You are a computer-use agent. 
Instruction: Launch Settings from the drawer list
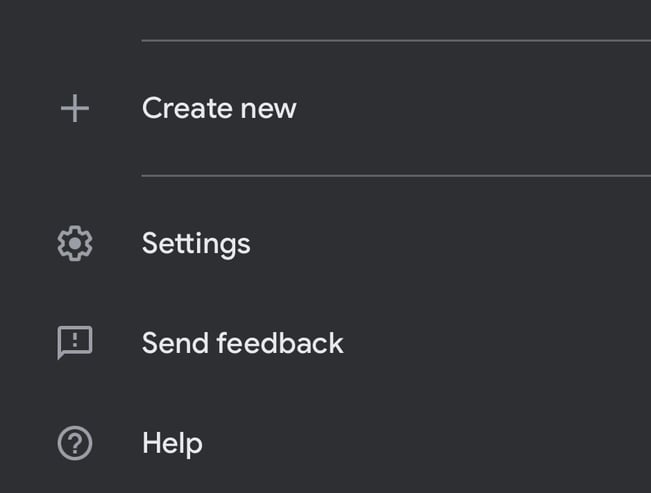click(326, 243)
